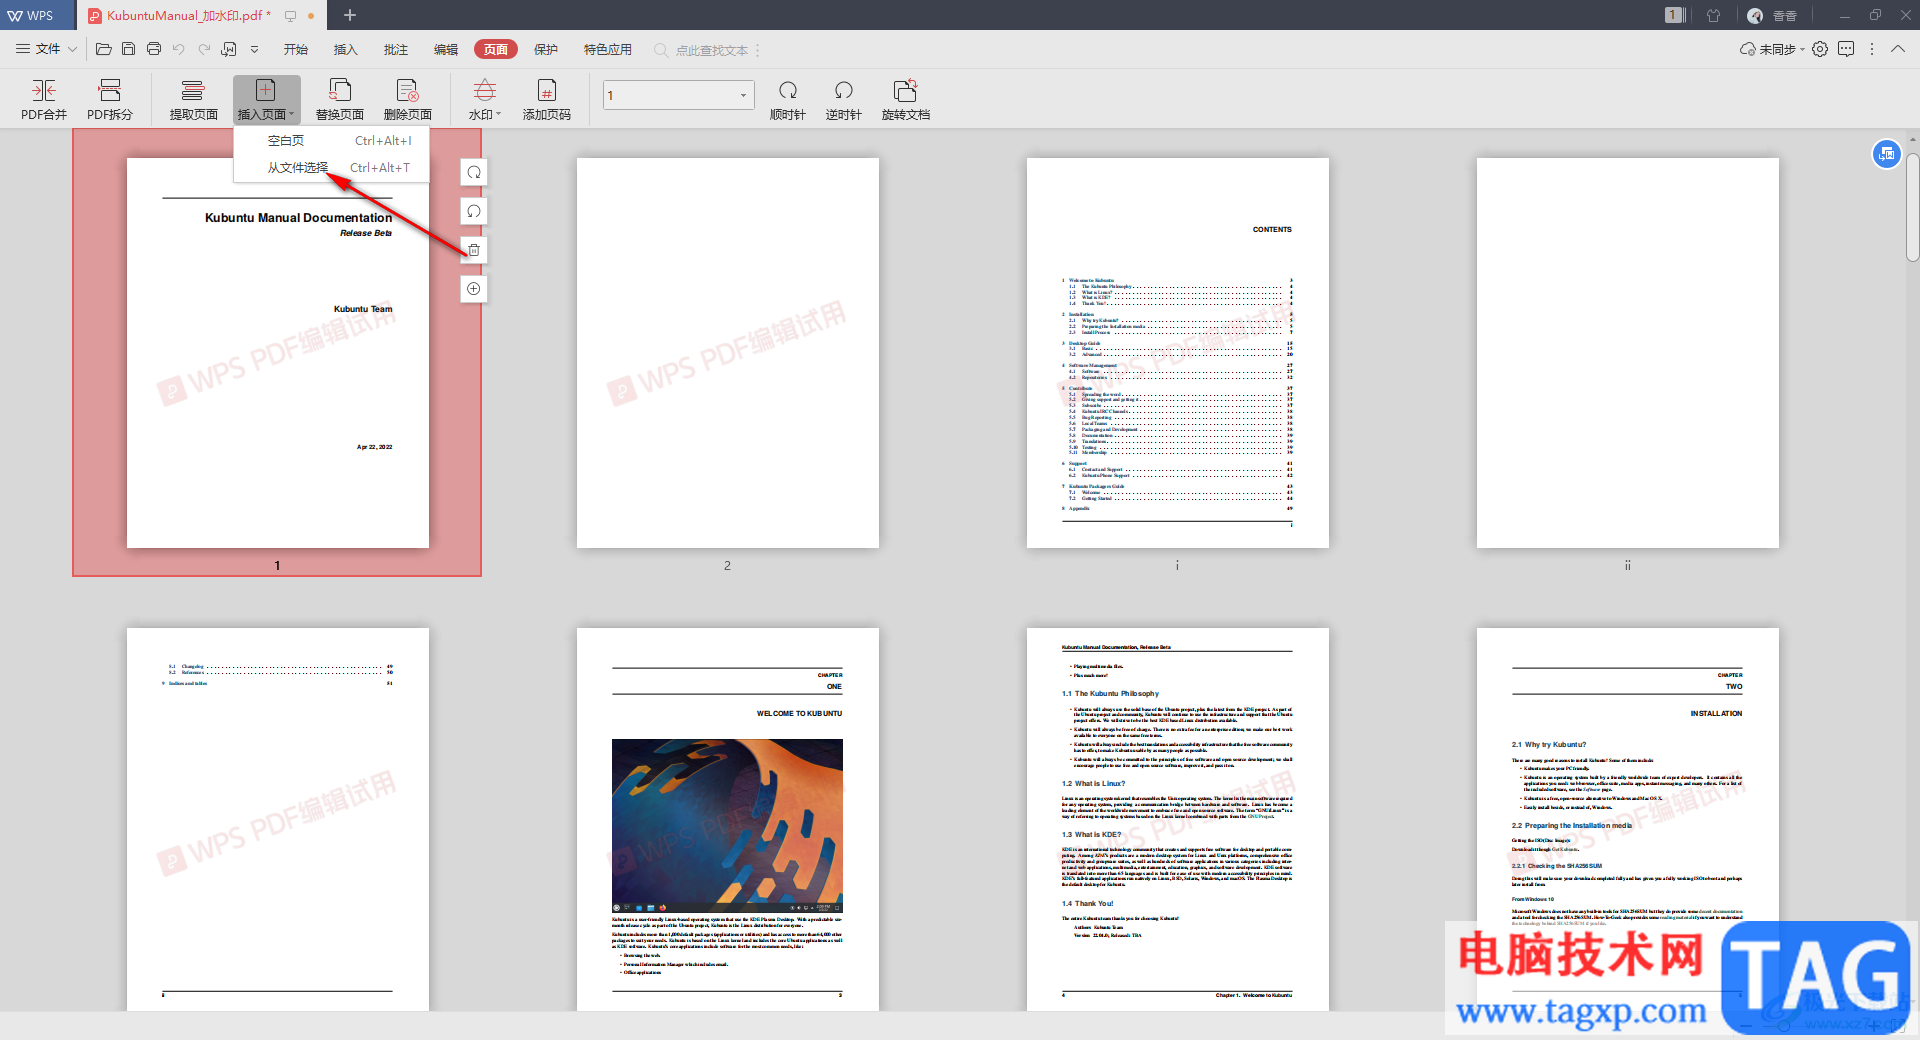Open the 文件 menu
The height and width of the screenshot is (1040, 1920).
tap(38, 49)
